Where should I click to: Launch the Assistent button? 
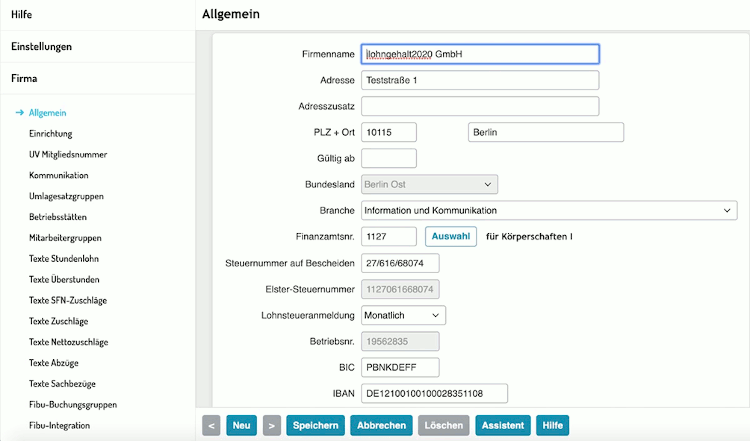503,425
